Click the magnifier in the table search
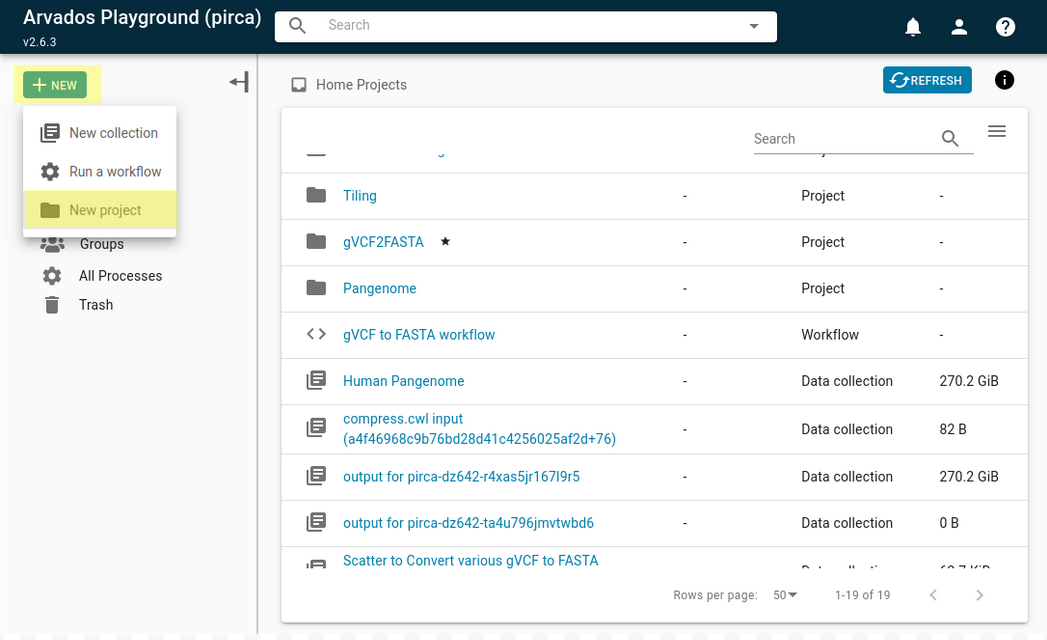1047x640 pixels. [x=950, y=139]
